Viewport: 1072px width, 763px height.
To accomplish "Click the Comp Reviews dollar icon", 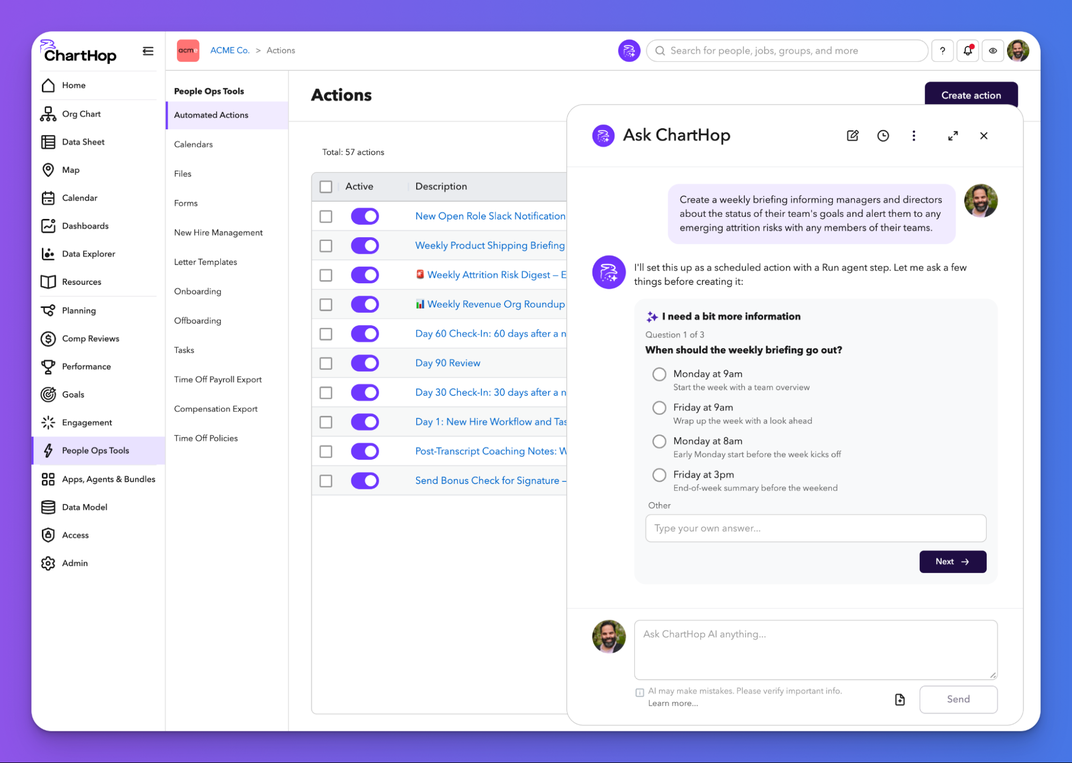I will [x=48, y=339].
